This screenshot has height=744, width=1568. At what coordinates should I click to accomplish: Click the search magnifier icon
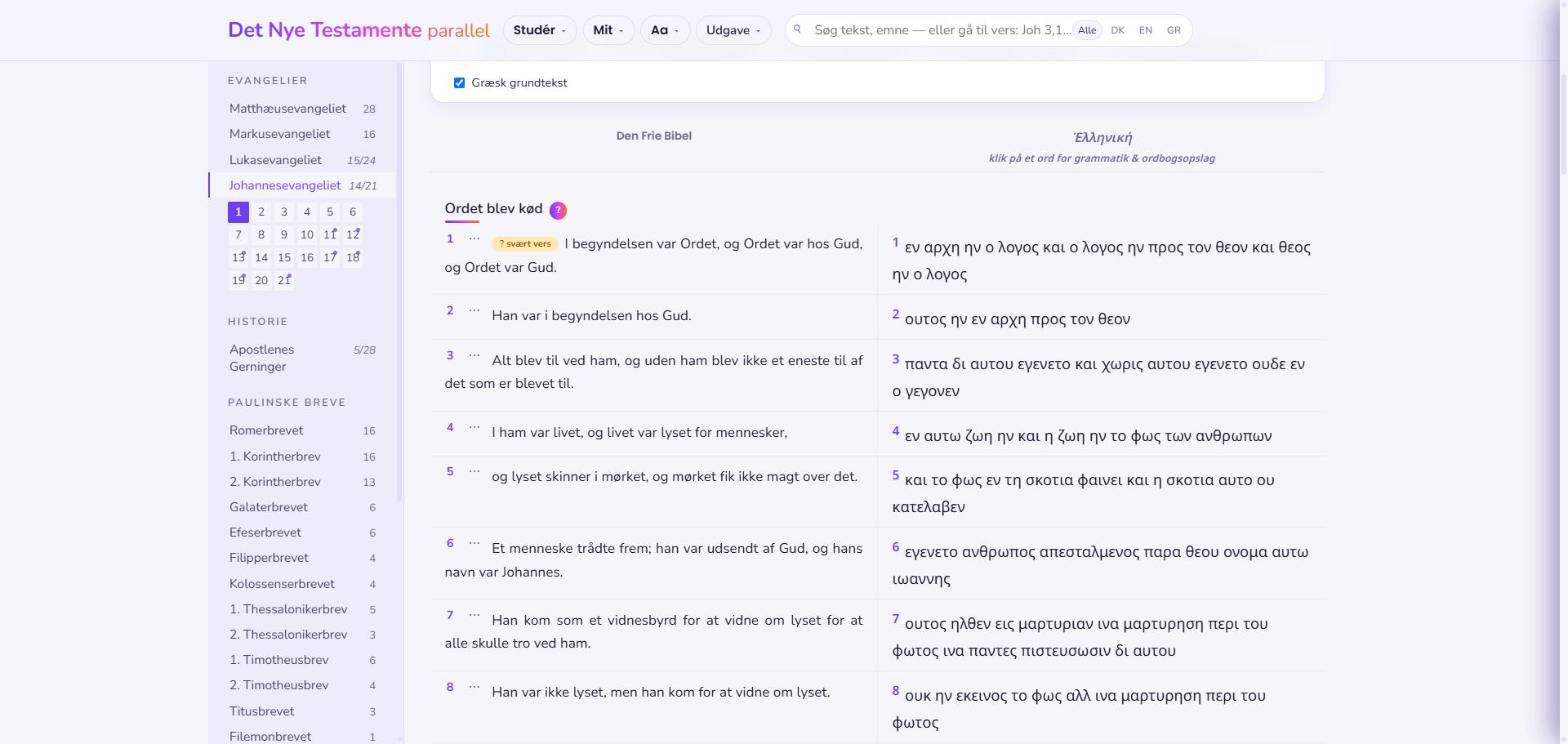pos(797,30)
